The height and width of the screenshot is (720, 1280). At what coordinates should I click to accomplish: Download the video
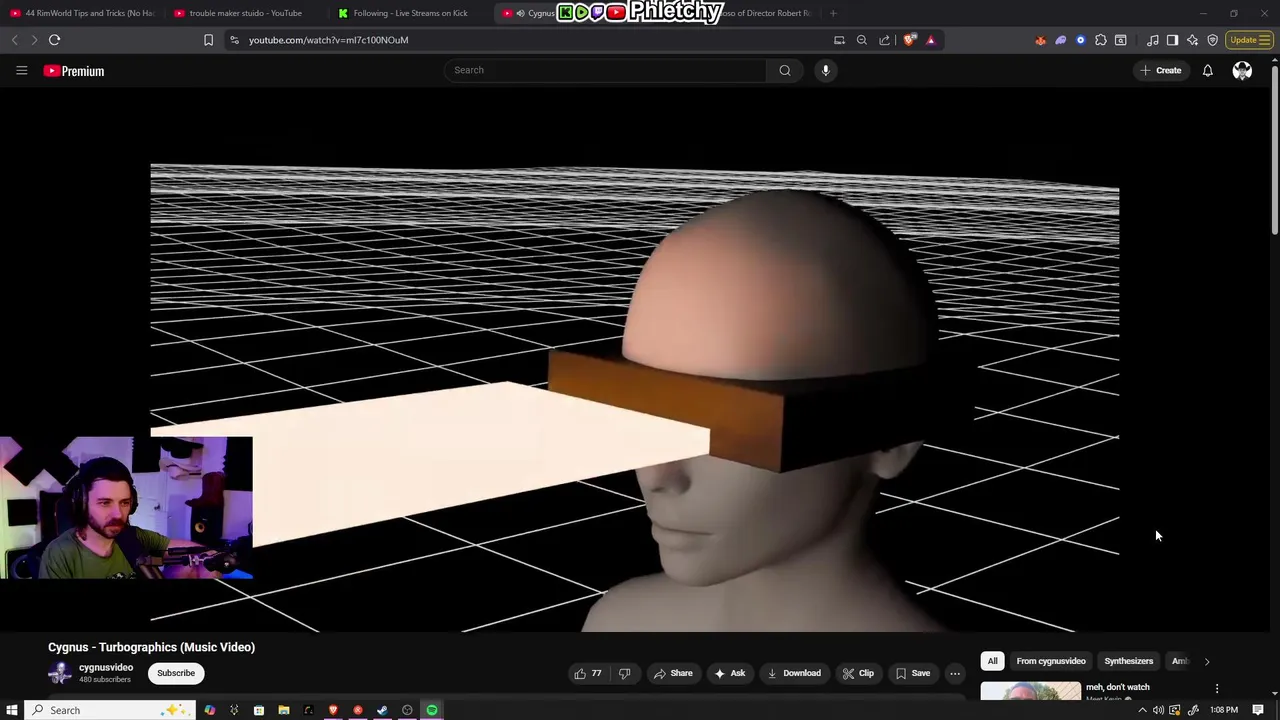[793, 673]
